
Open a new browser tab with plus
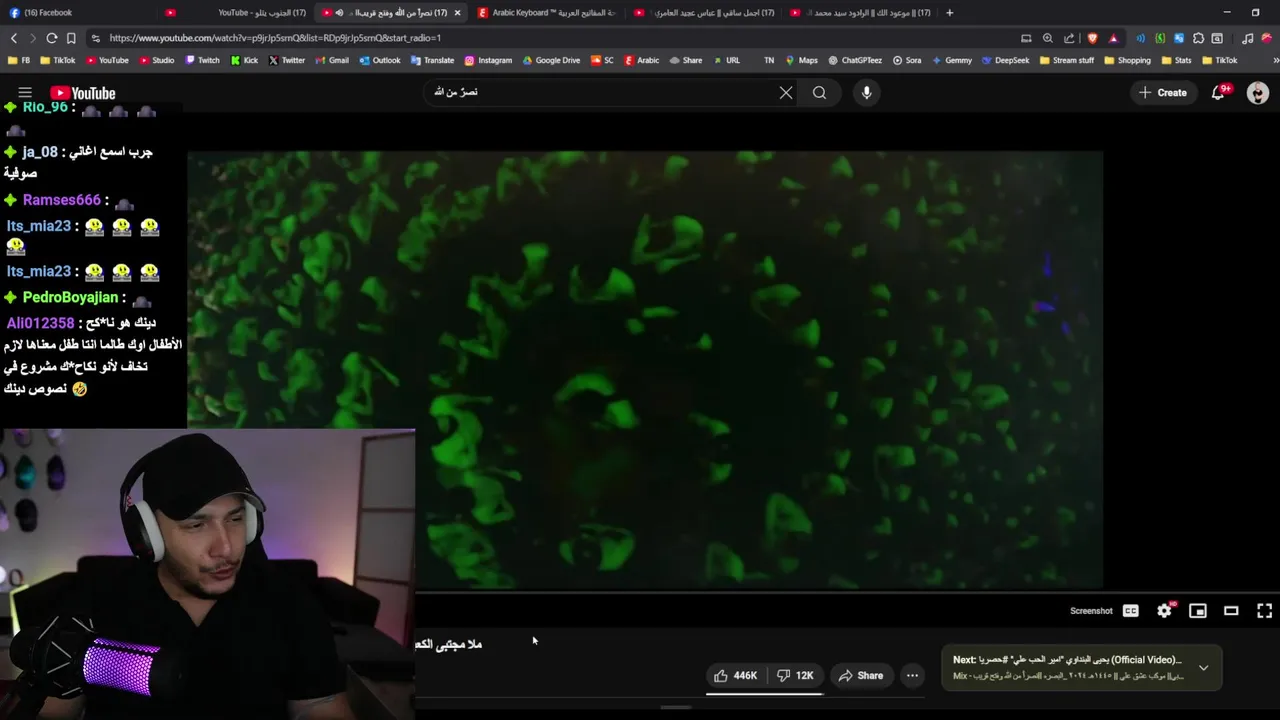[x=949, y=13]
